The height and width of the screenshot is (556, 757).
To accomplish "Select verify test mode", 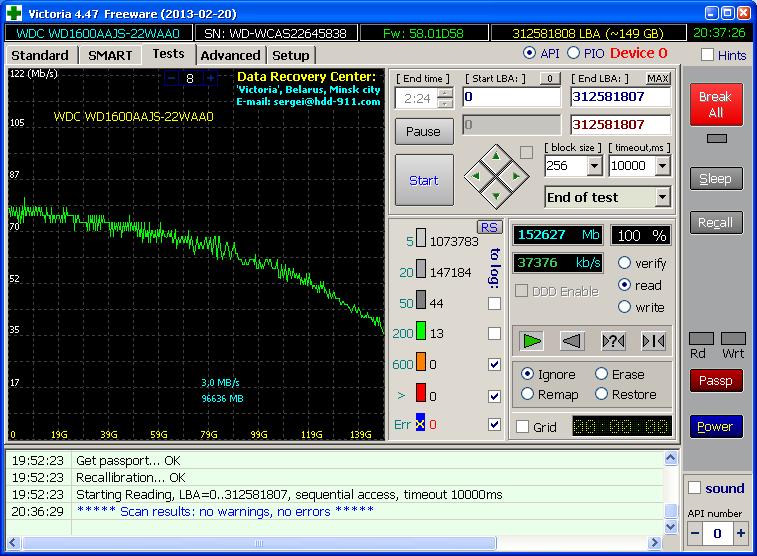I will tap(624, 263).
